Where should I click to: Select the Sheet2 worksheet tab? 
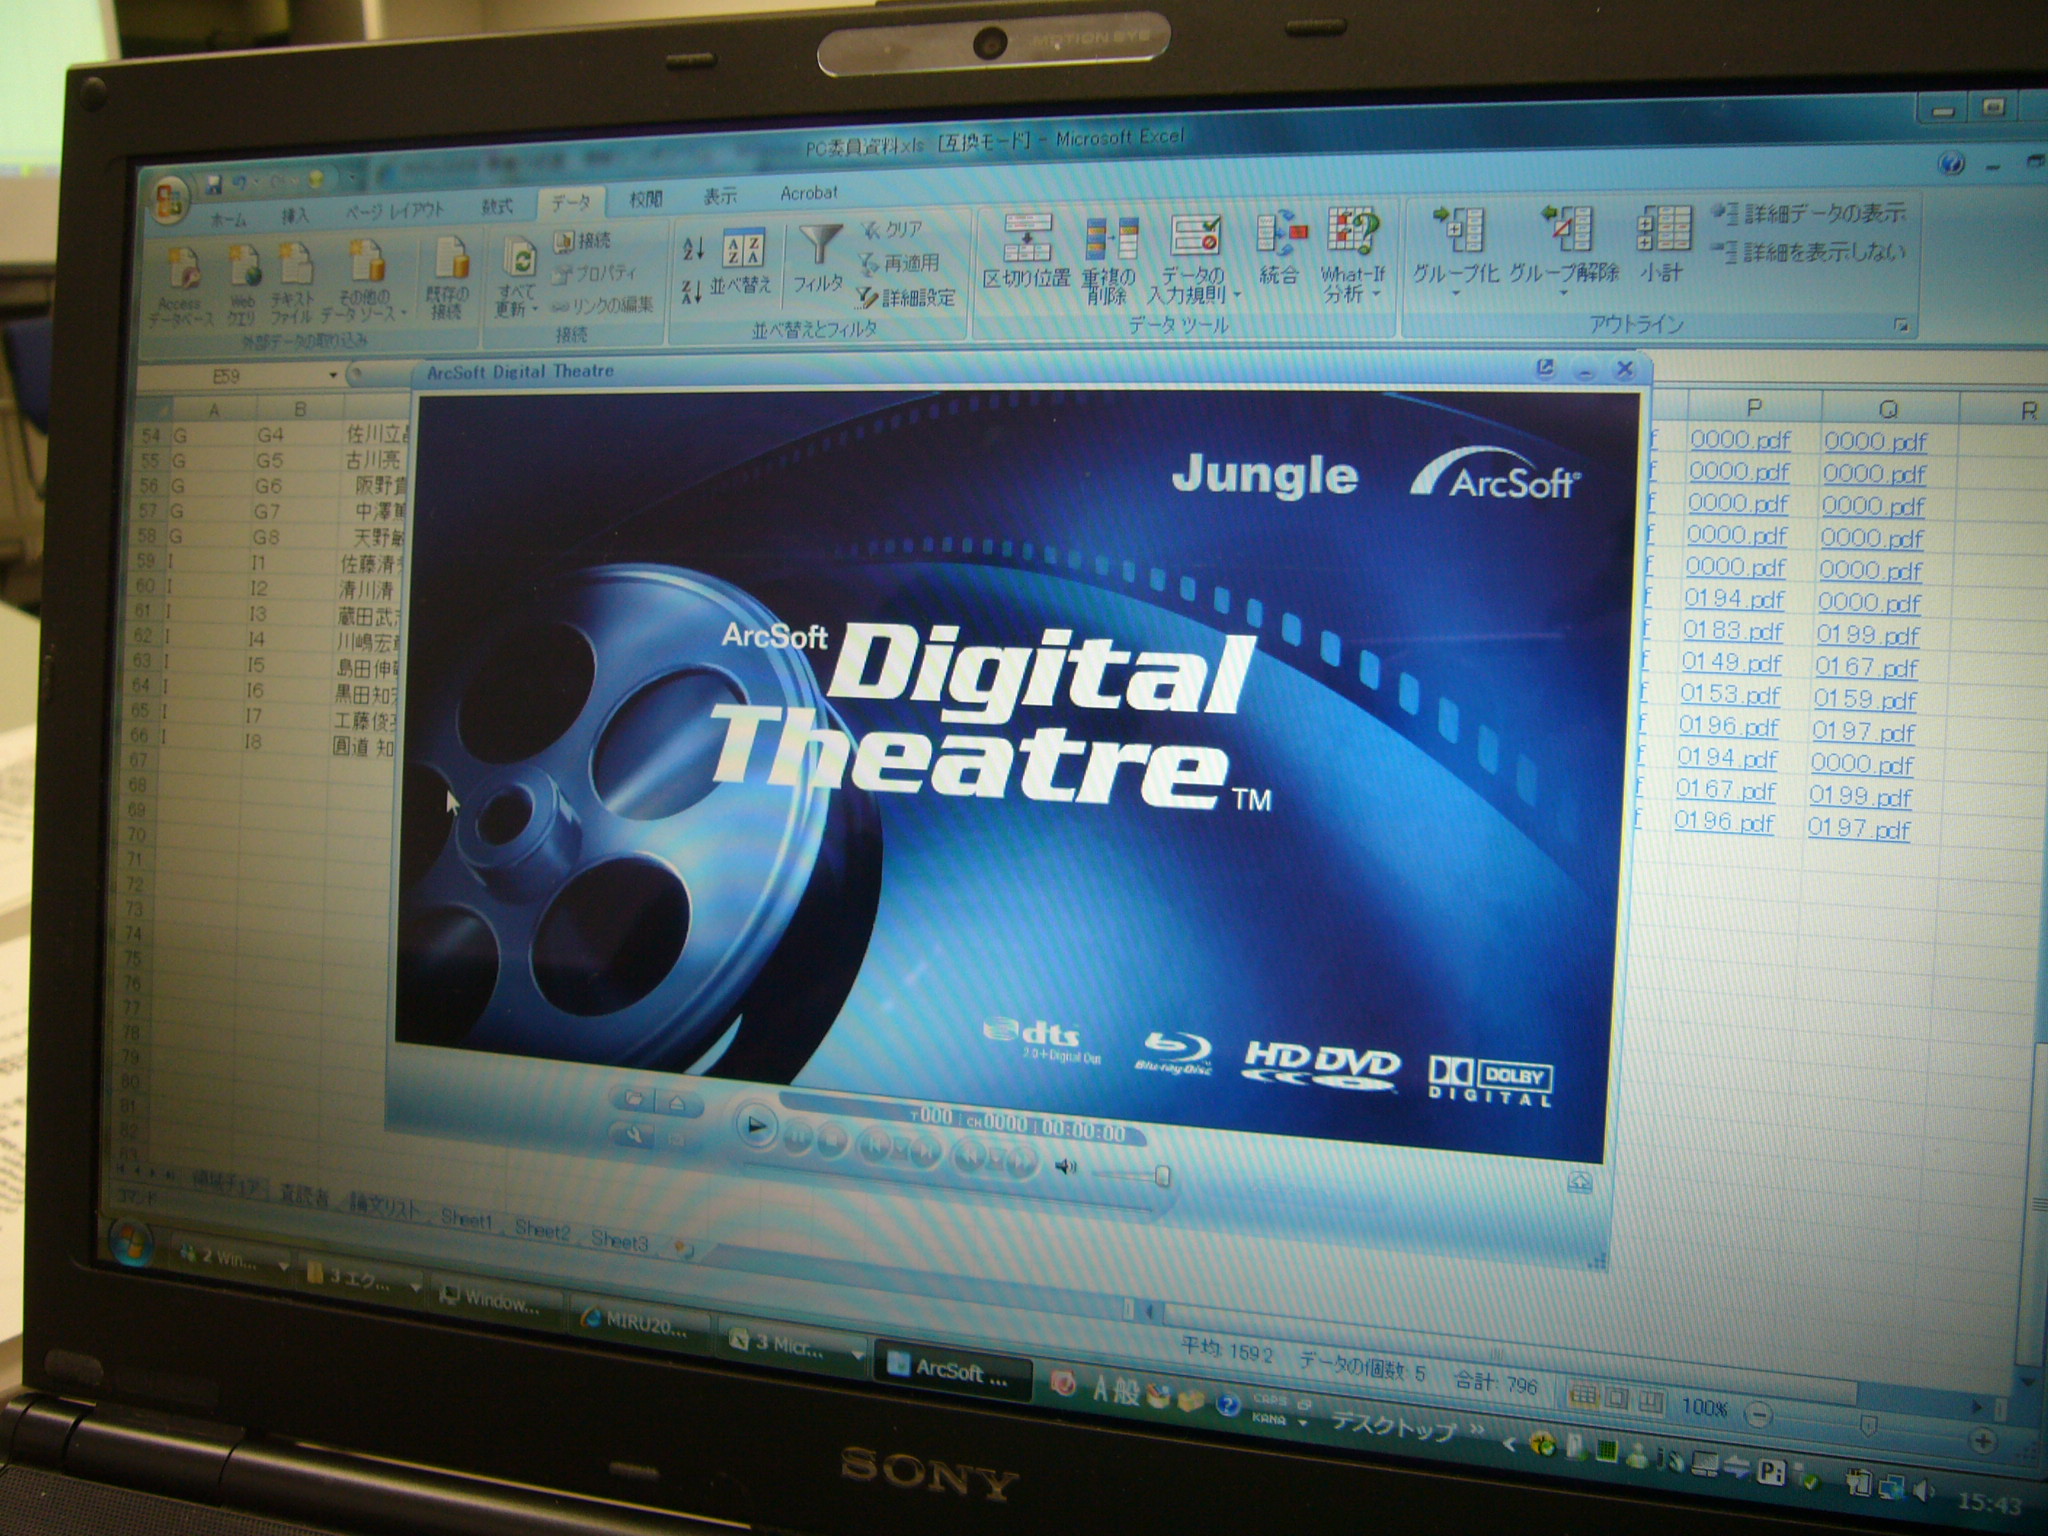point(542,1232)
